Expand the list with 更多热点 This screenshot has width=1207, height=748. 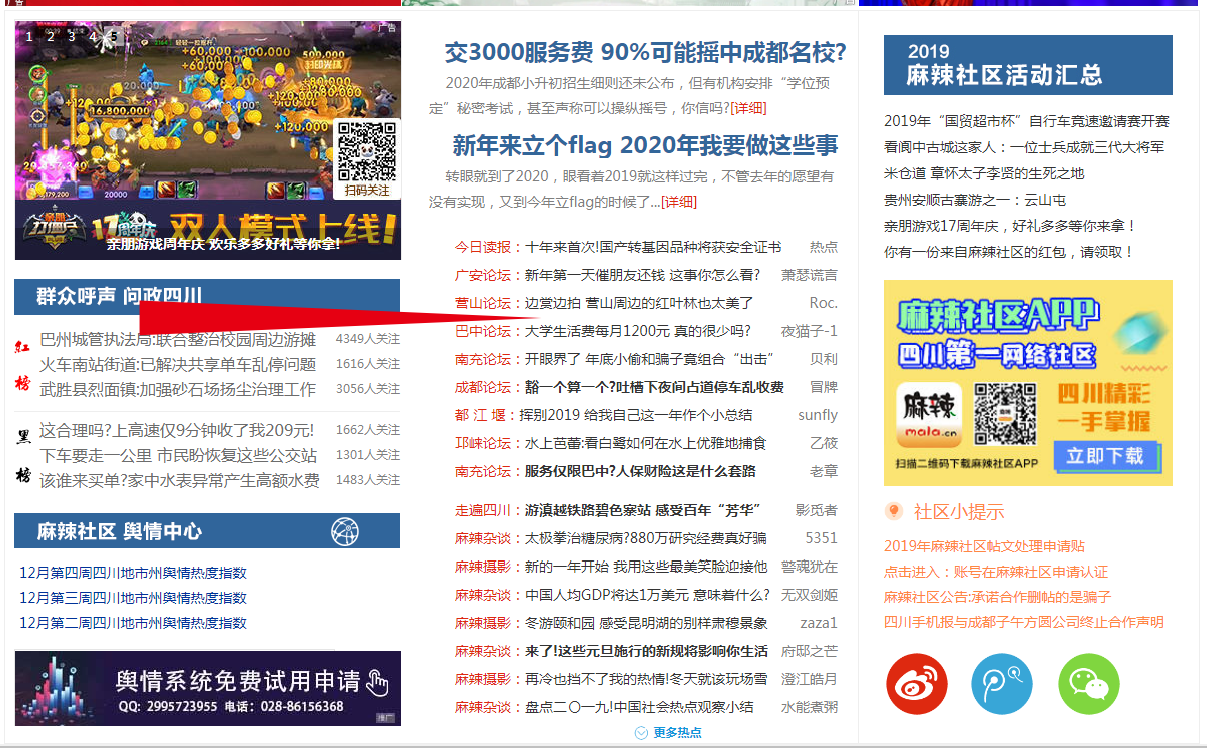pos(668,732)
